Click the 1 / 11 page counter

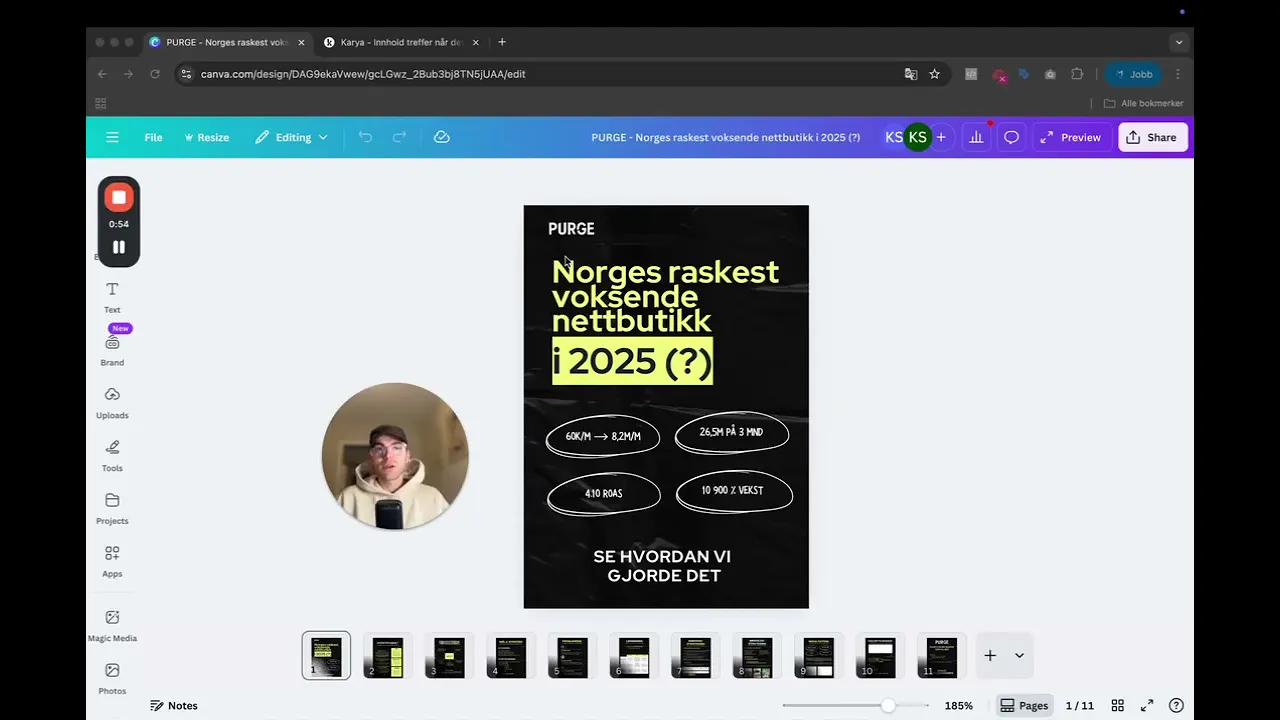pyautogui.click(x=1080, y=706)
